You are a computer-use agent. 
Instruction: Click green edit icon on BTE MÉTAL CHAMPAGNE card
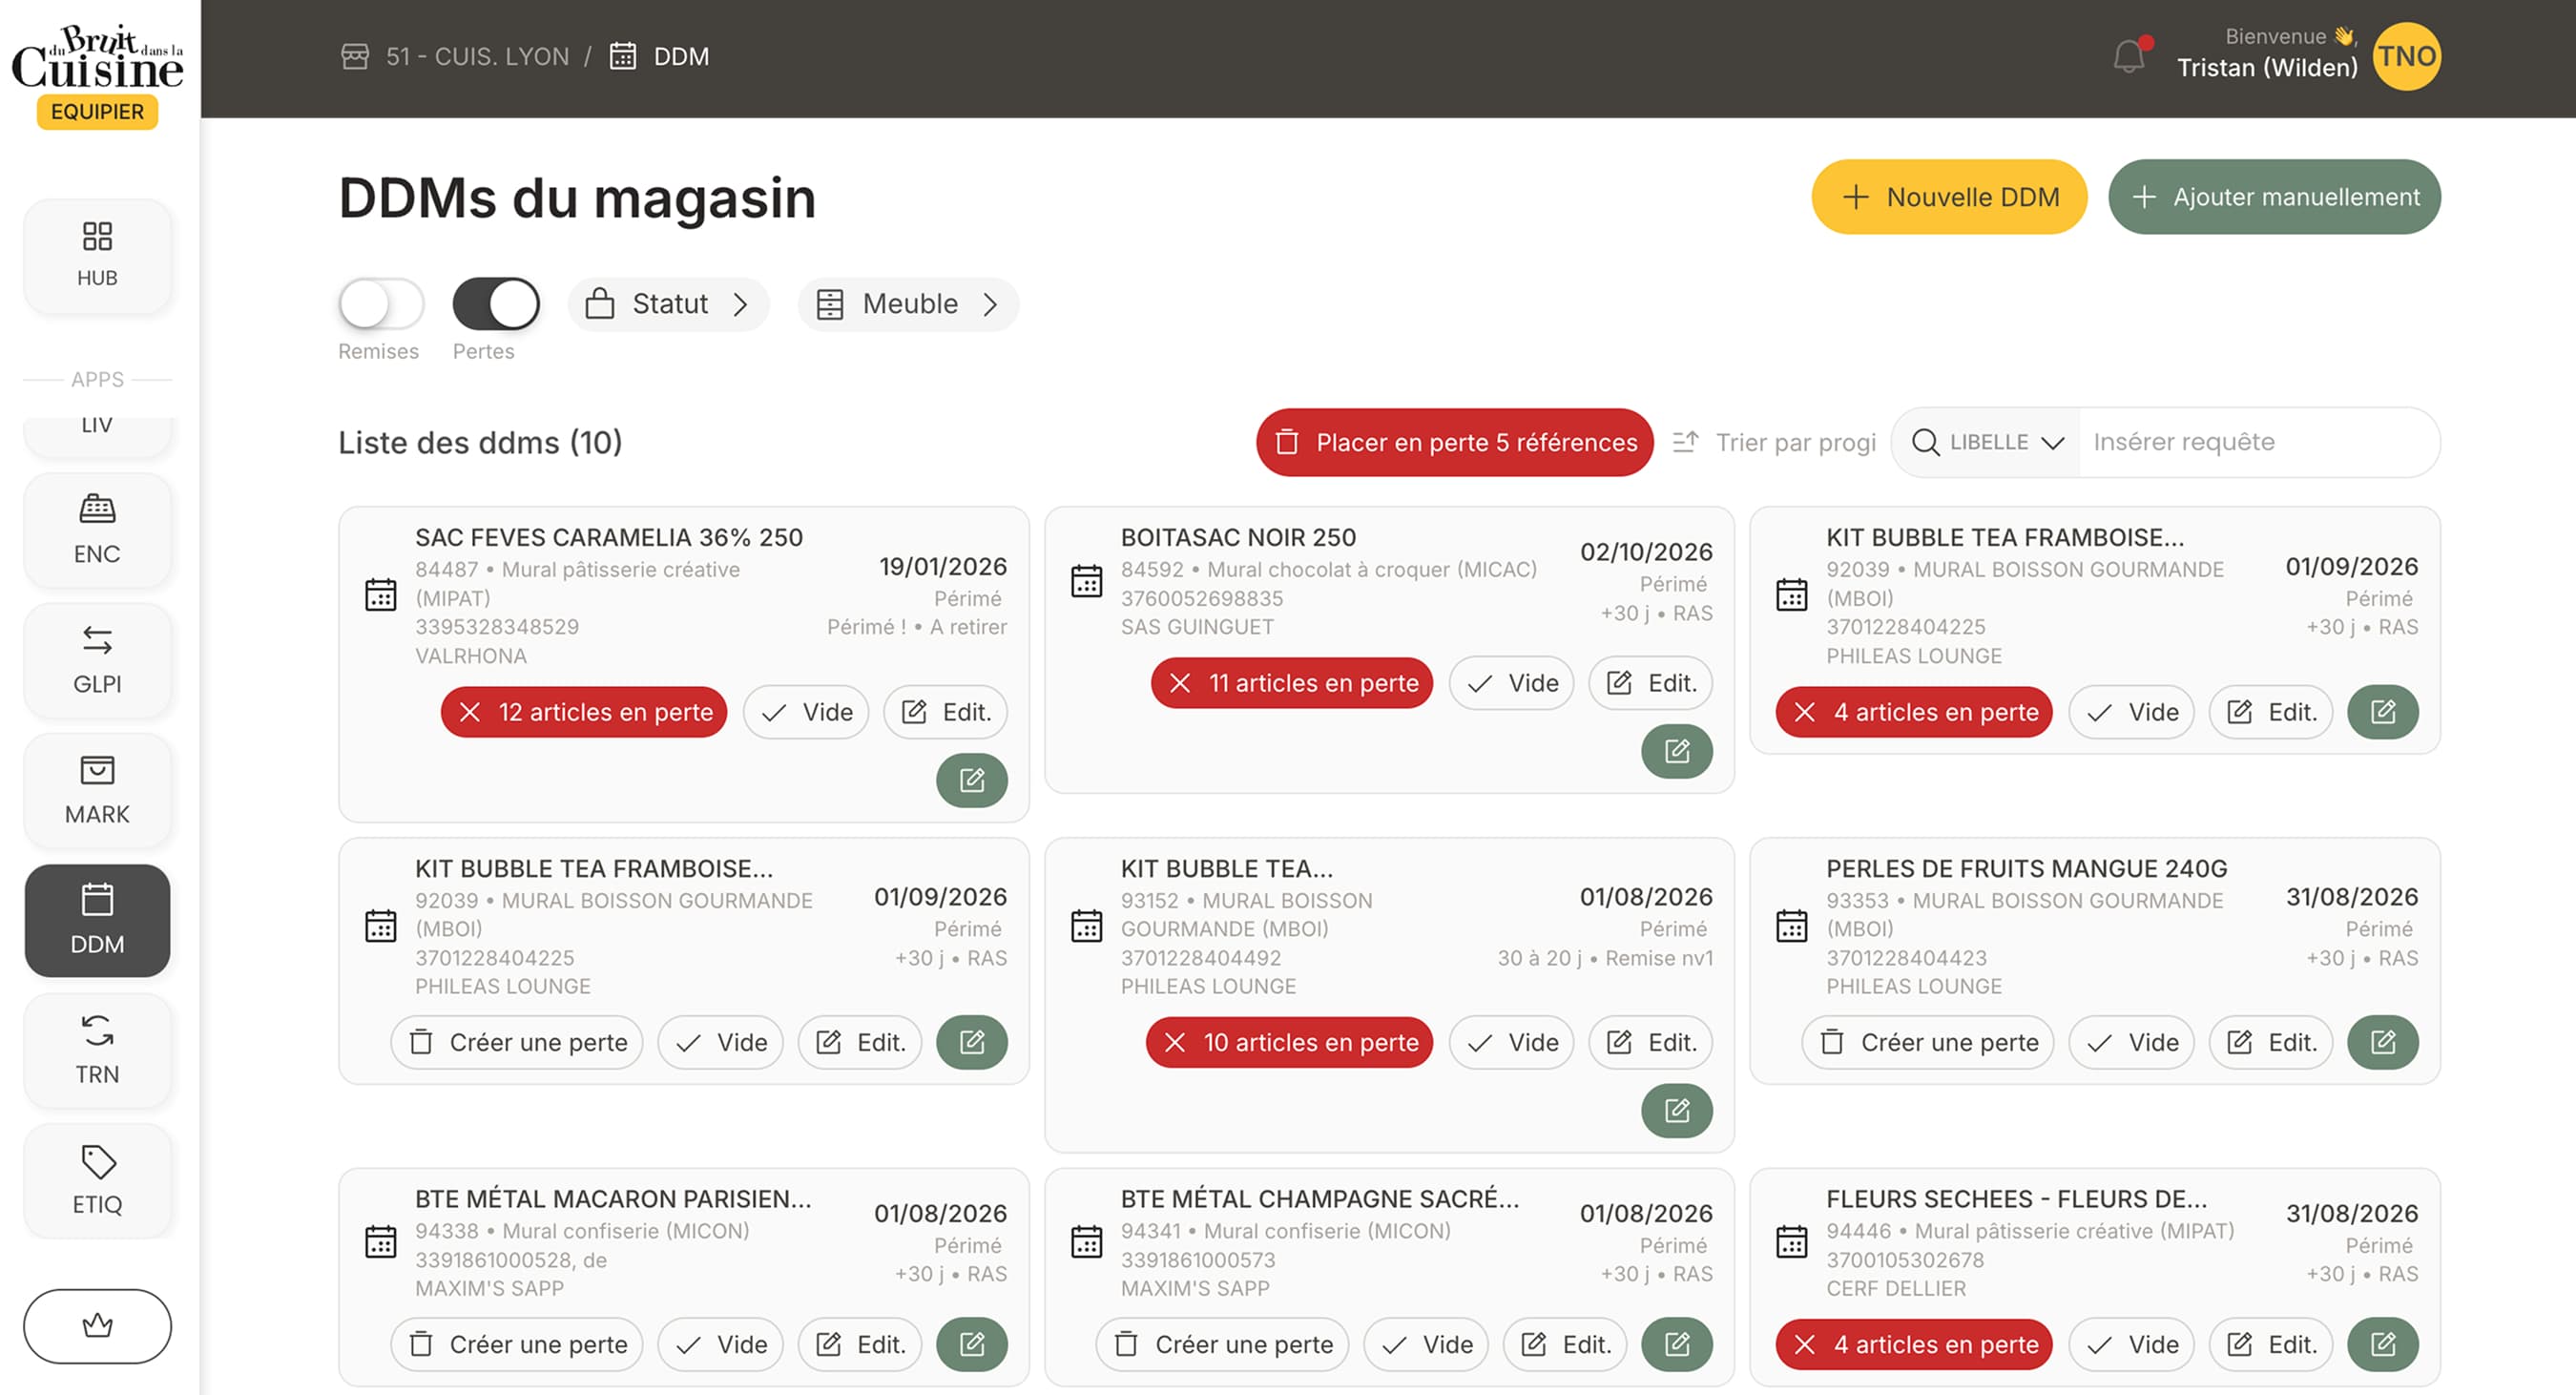[x=1676, y=1343]
